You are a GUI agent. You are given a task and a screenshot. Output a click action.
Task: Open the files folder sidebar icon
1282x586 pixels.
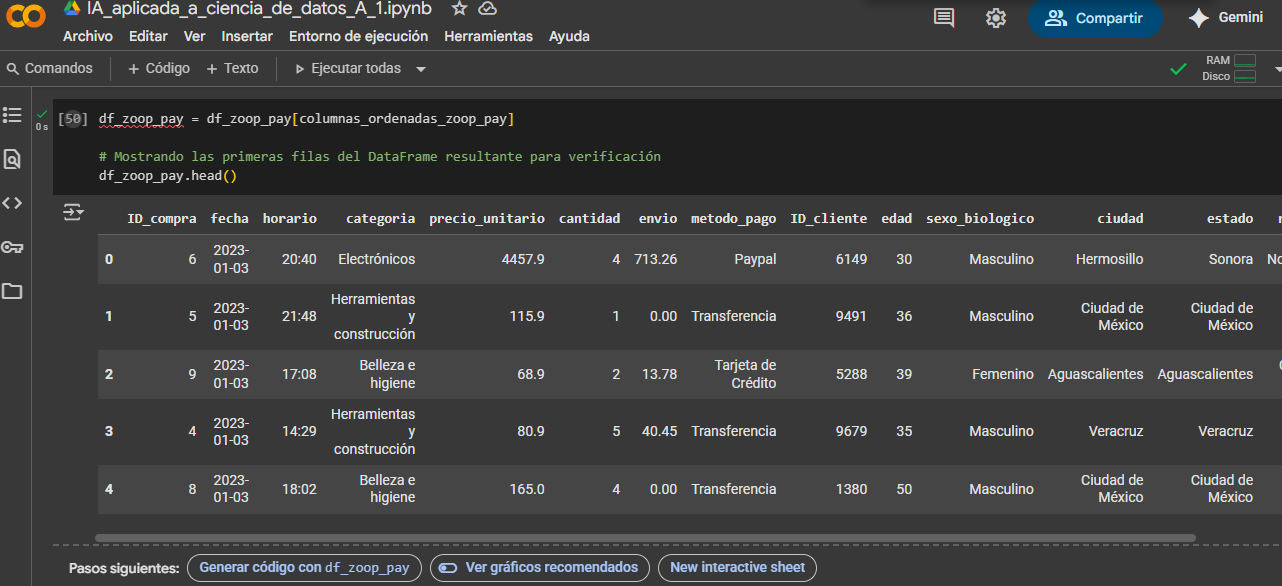(x=12, y=291)
